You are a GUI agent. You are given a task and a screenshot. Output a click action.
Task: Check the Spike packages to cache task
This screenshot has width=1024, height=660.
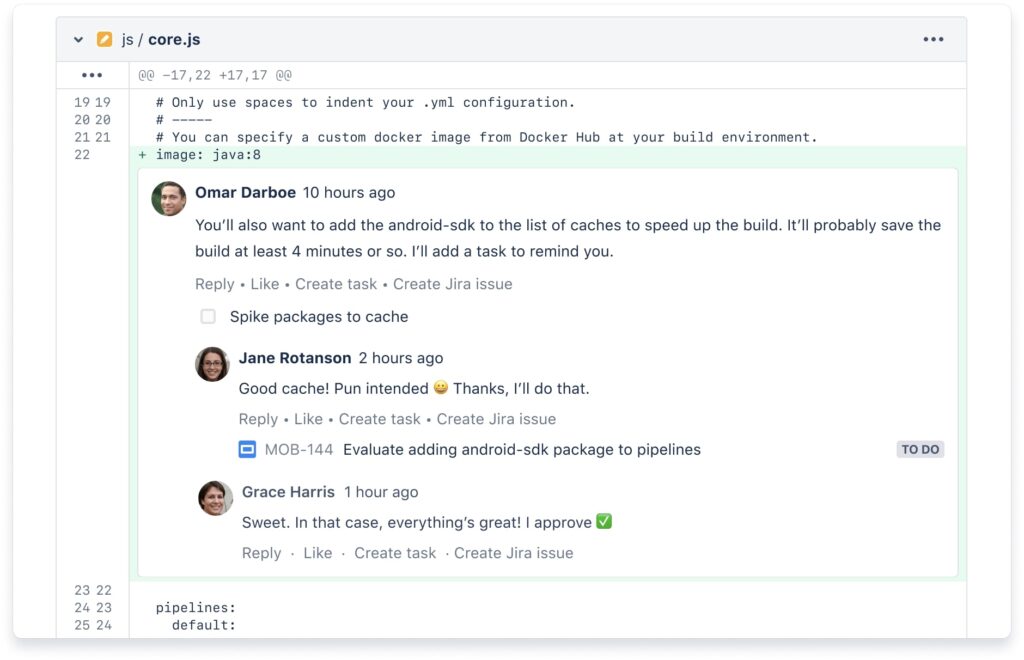point(208,315)
